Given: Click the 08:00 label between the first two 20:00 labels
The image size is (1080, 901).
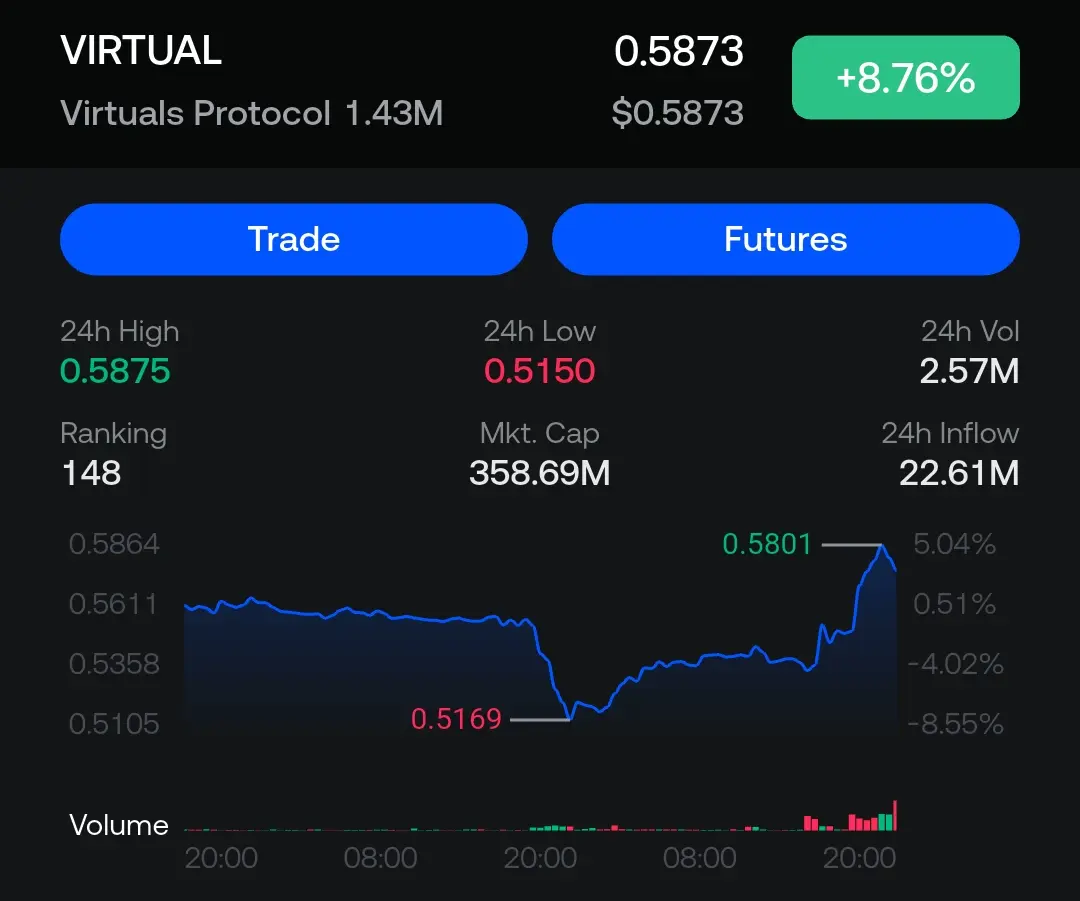Looking at the screenshot, I should (380, 858).
